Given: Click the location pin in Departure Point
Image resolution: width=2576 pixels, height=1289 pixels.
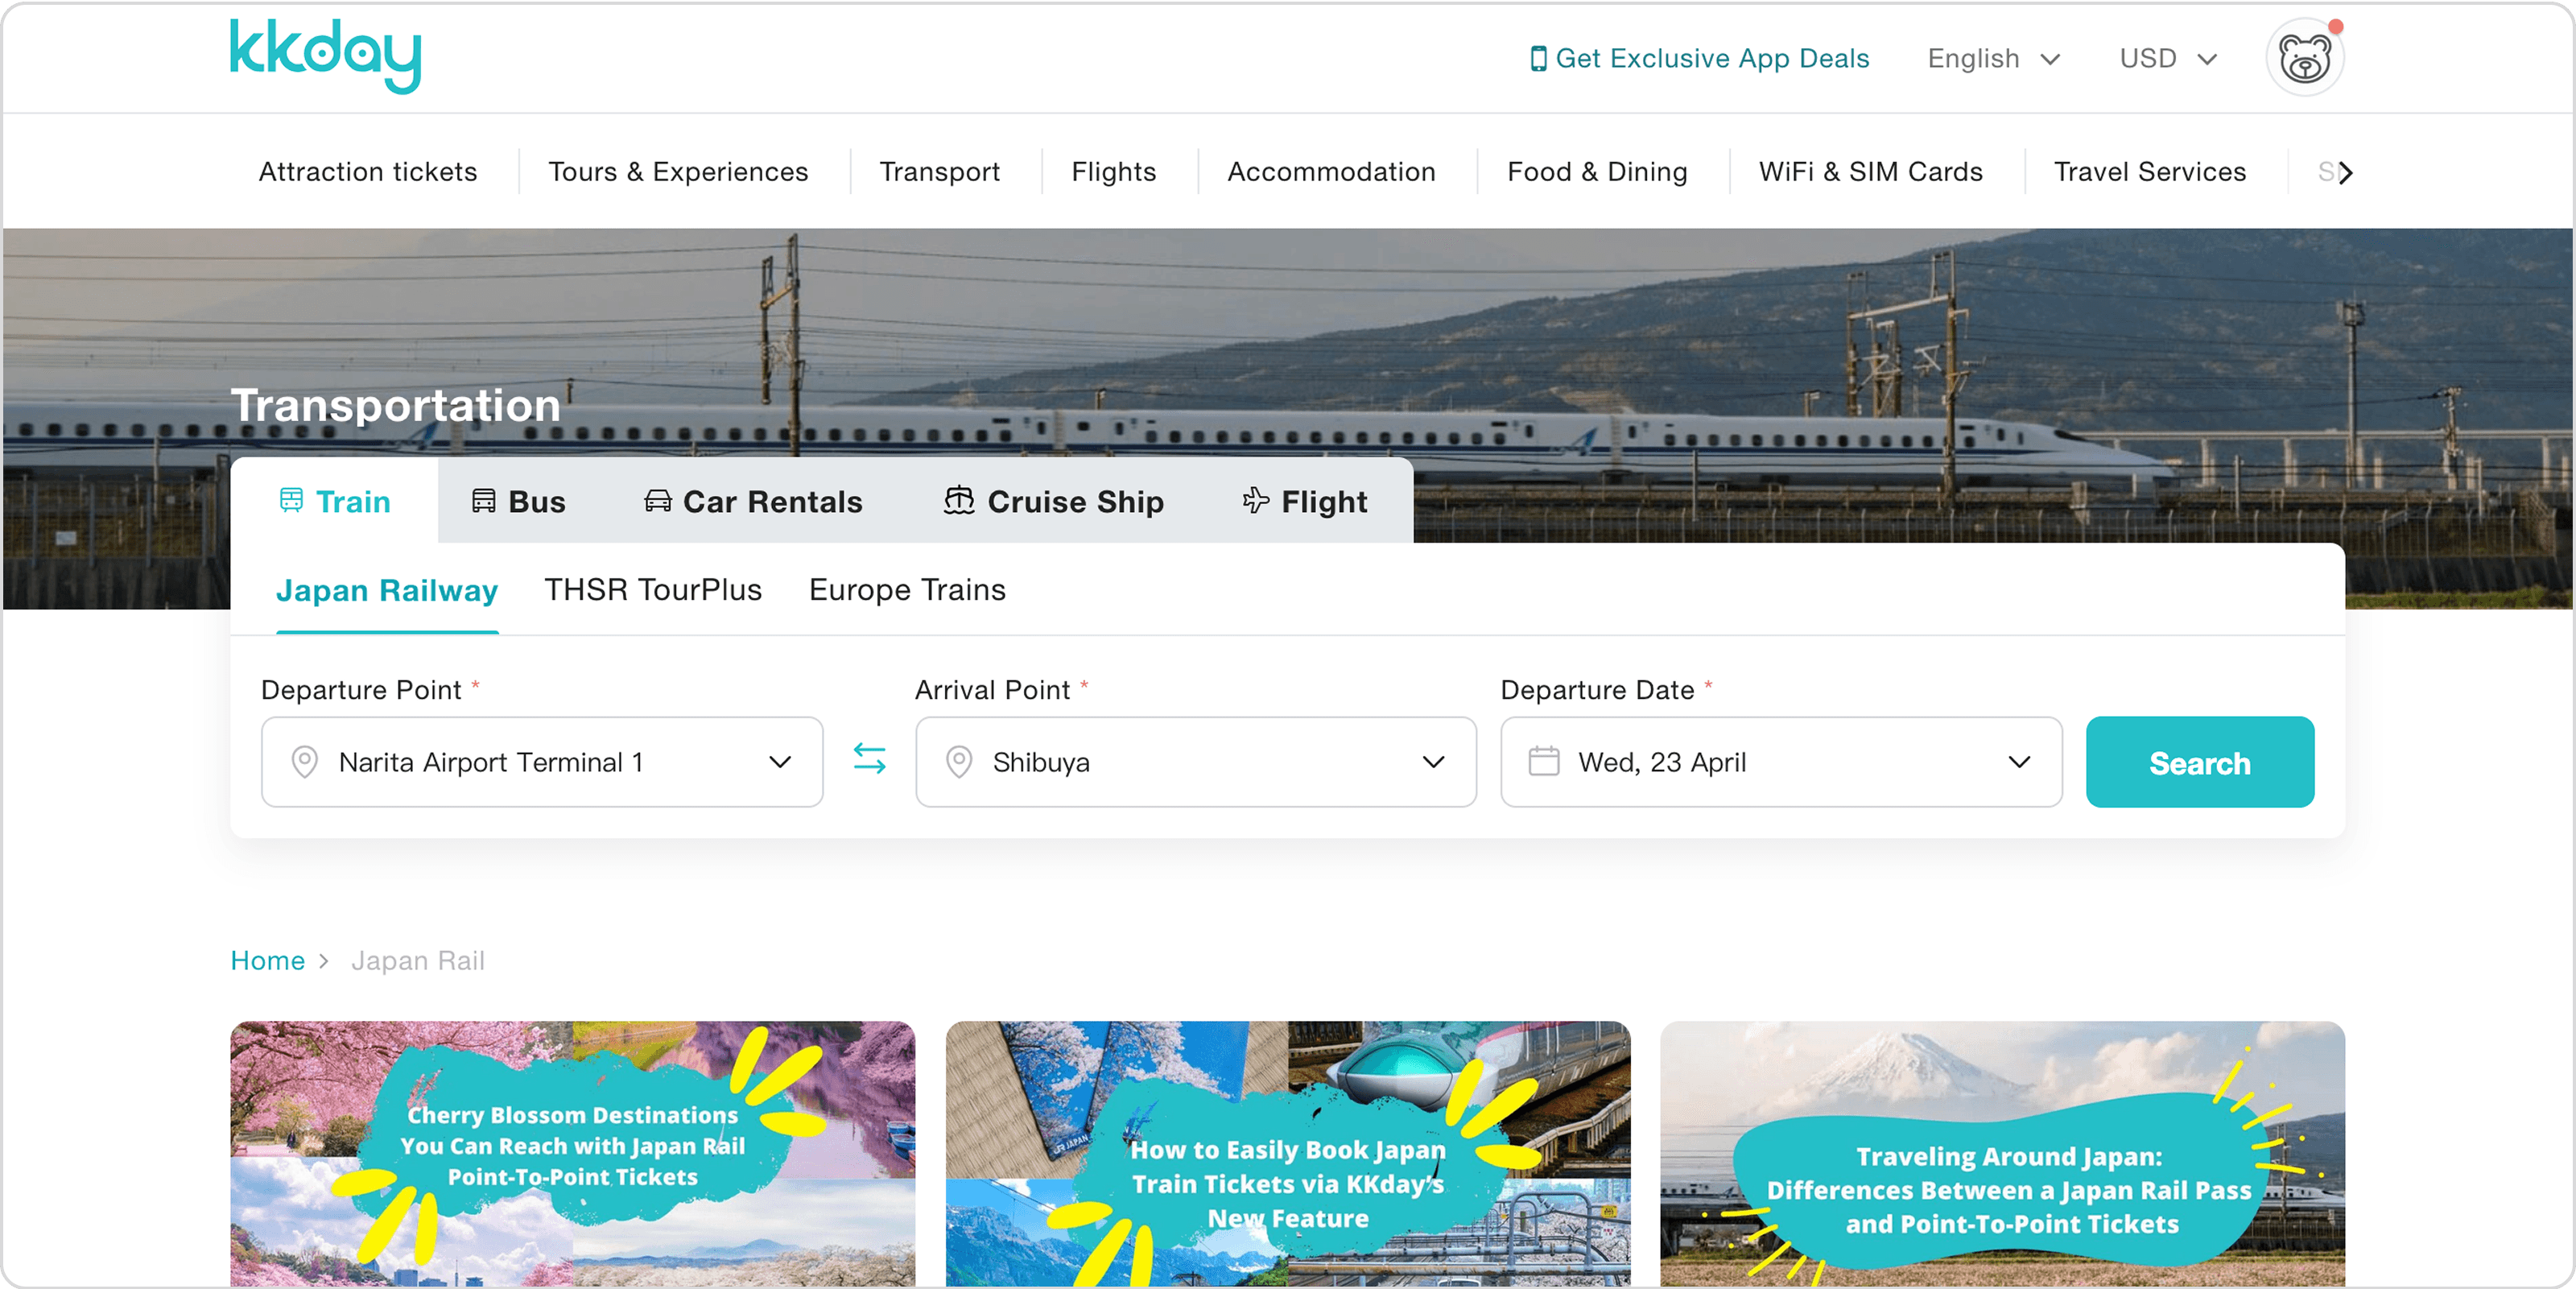Looking at the screenshot, I should coord(304,762).
